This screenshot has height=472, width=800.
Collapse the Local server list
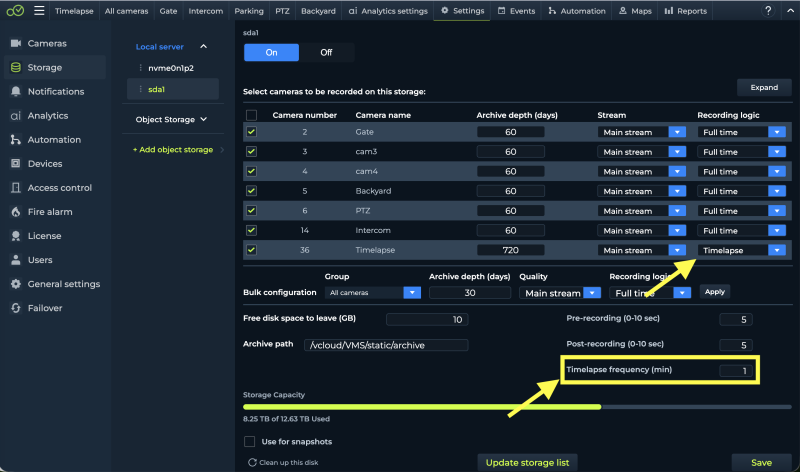(204, 46)
